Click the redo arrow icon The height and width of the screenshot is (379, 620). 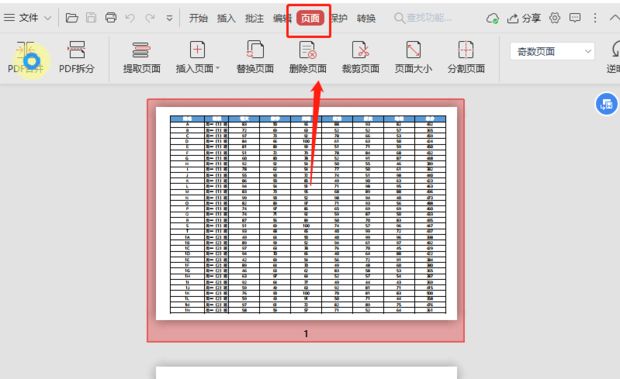coord(150,18)
